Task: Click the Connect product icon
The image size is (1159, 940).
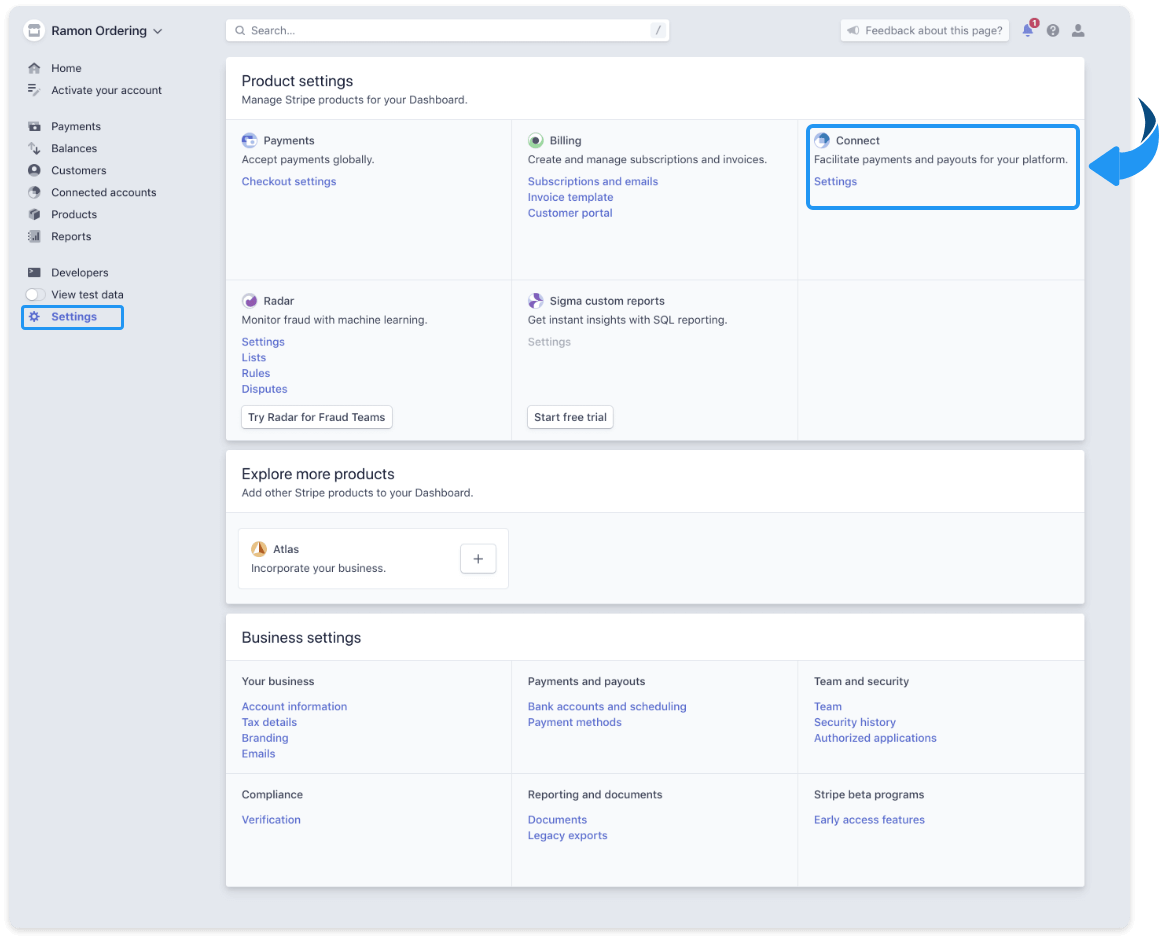Action: [x=822, y=140]
